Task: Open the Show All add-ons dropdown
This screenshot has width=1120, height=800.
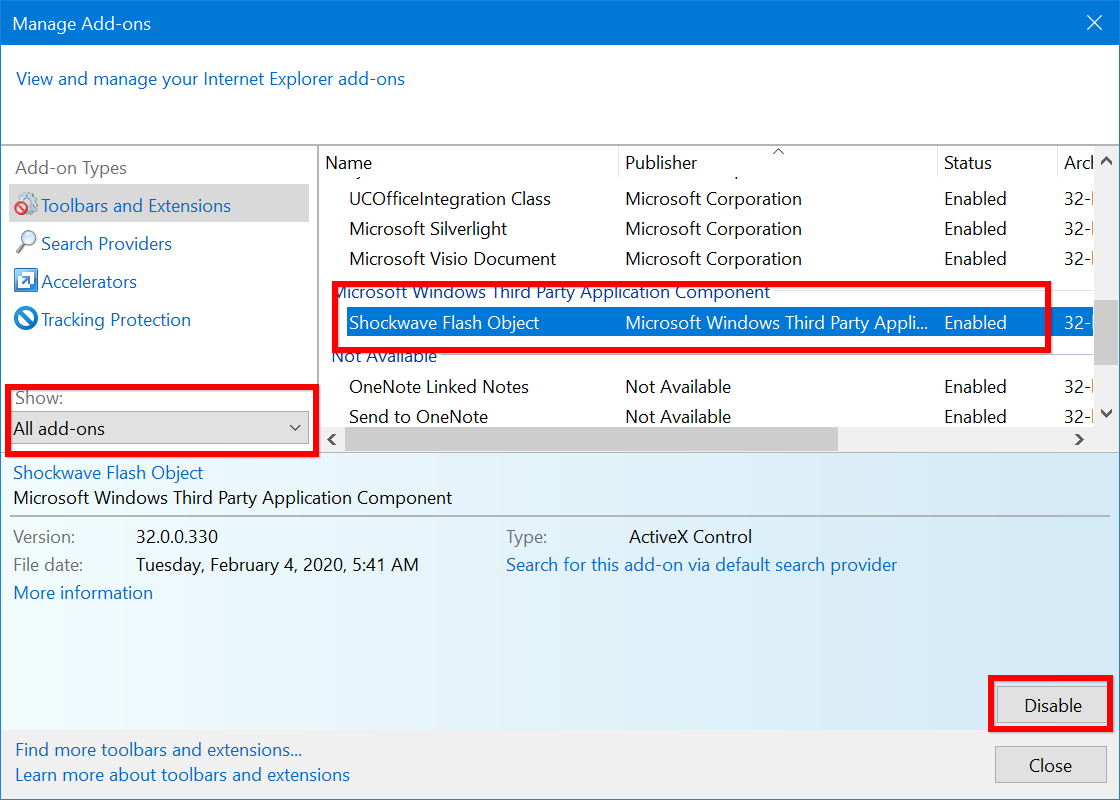Action: point(160,428)
